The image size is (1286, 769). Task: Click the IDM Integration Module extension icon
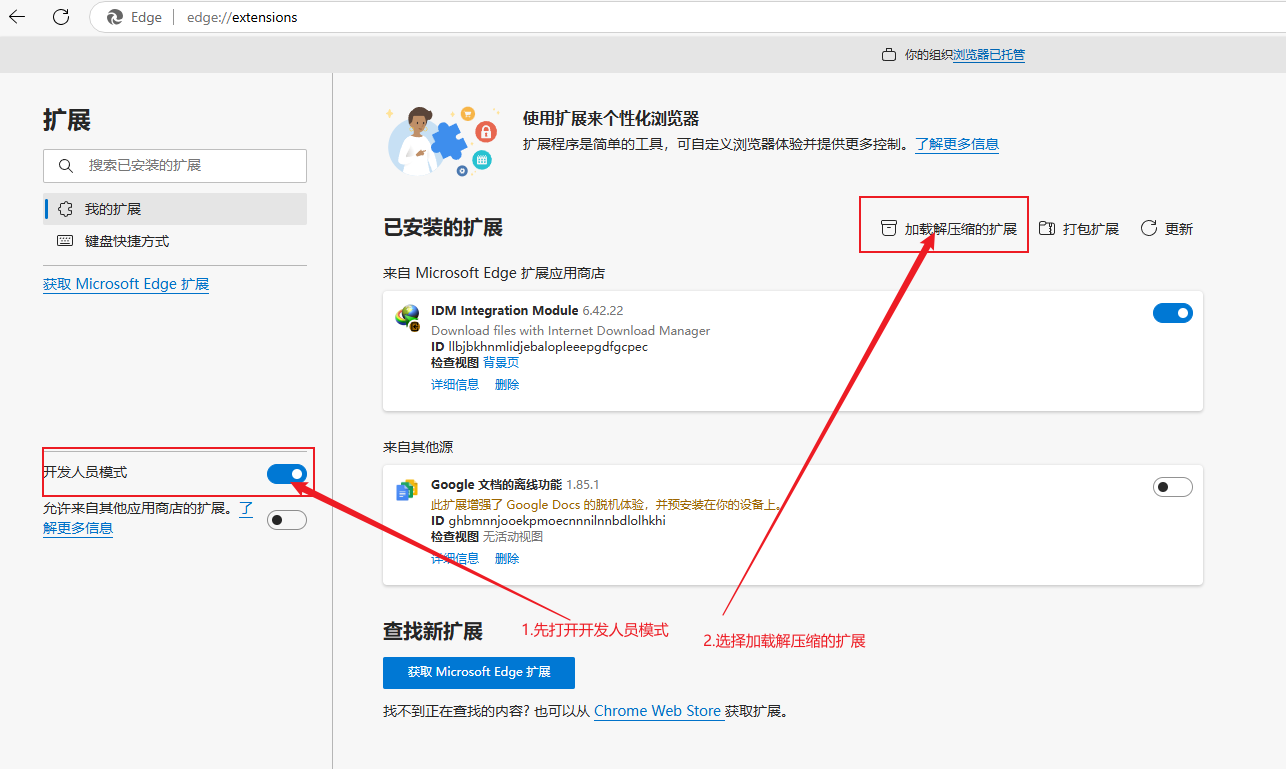tap(407, 316)
